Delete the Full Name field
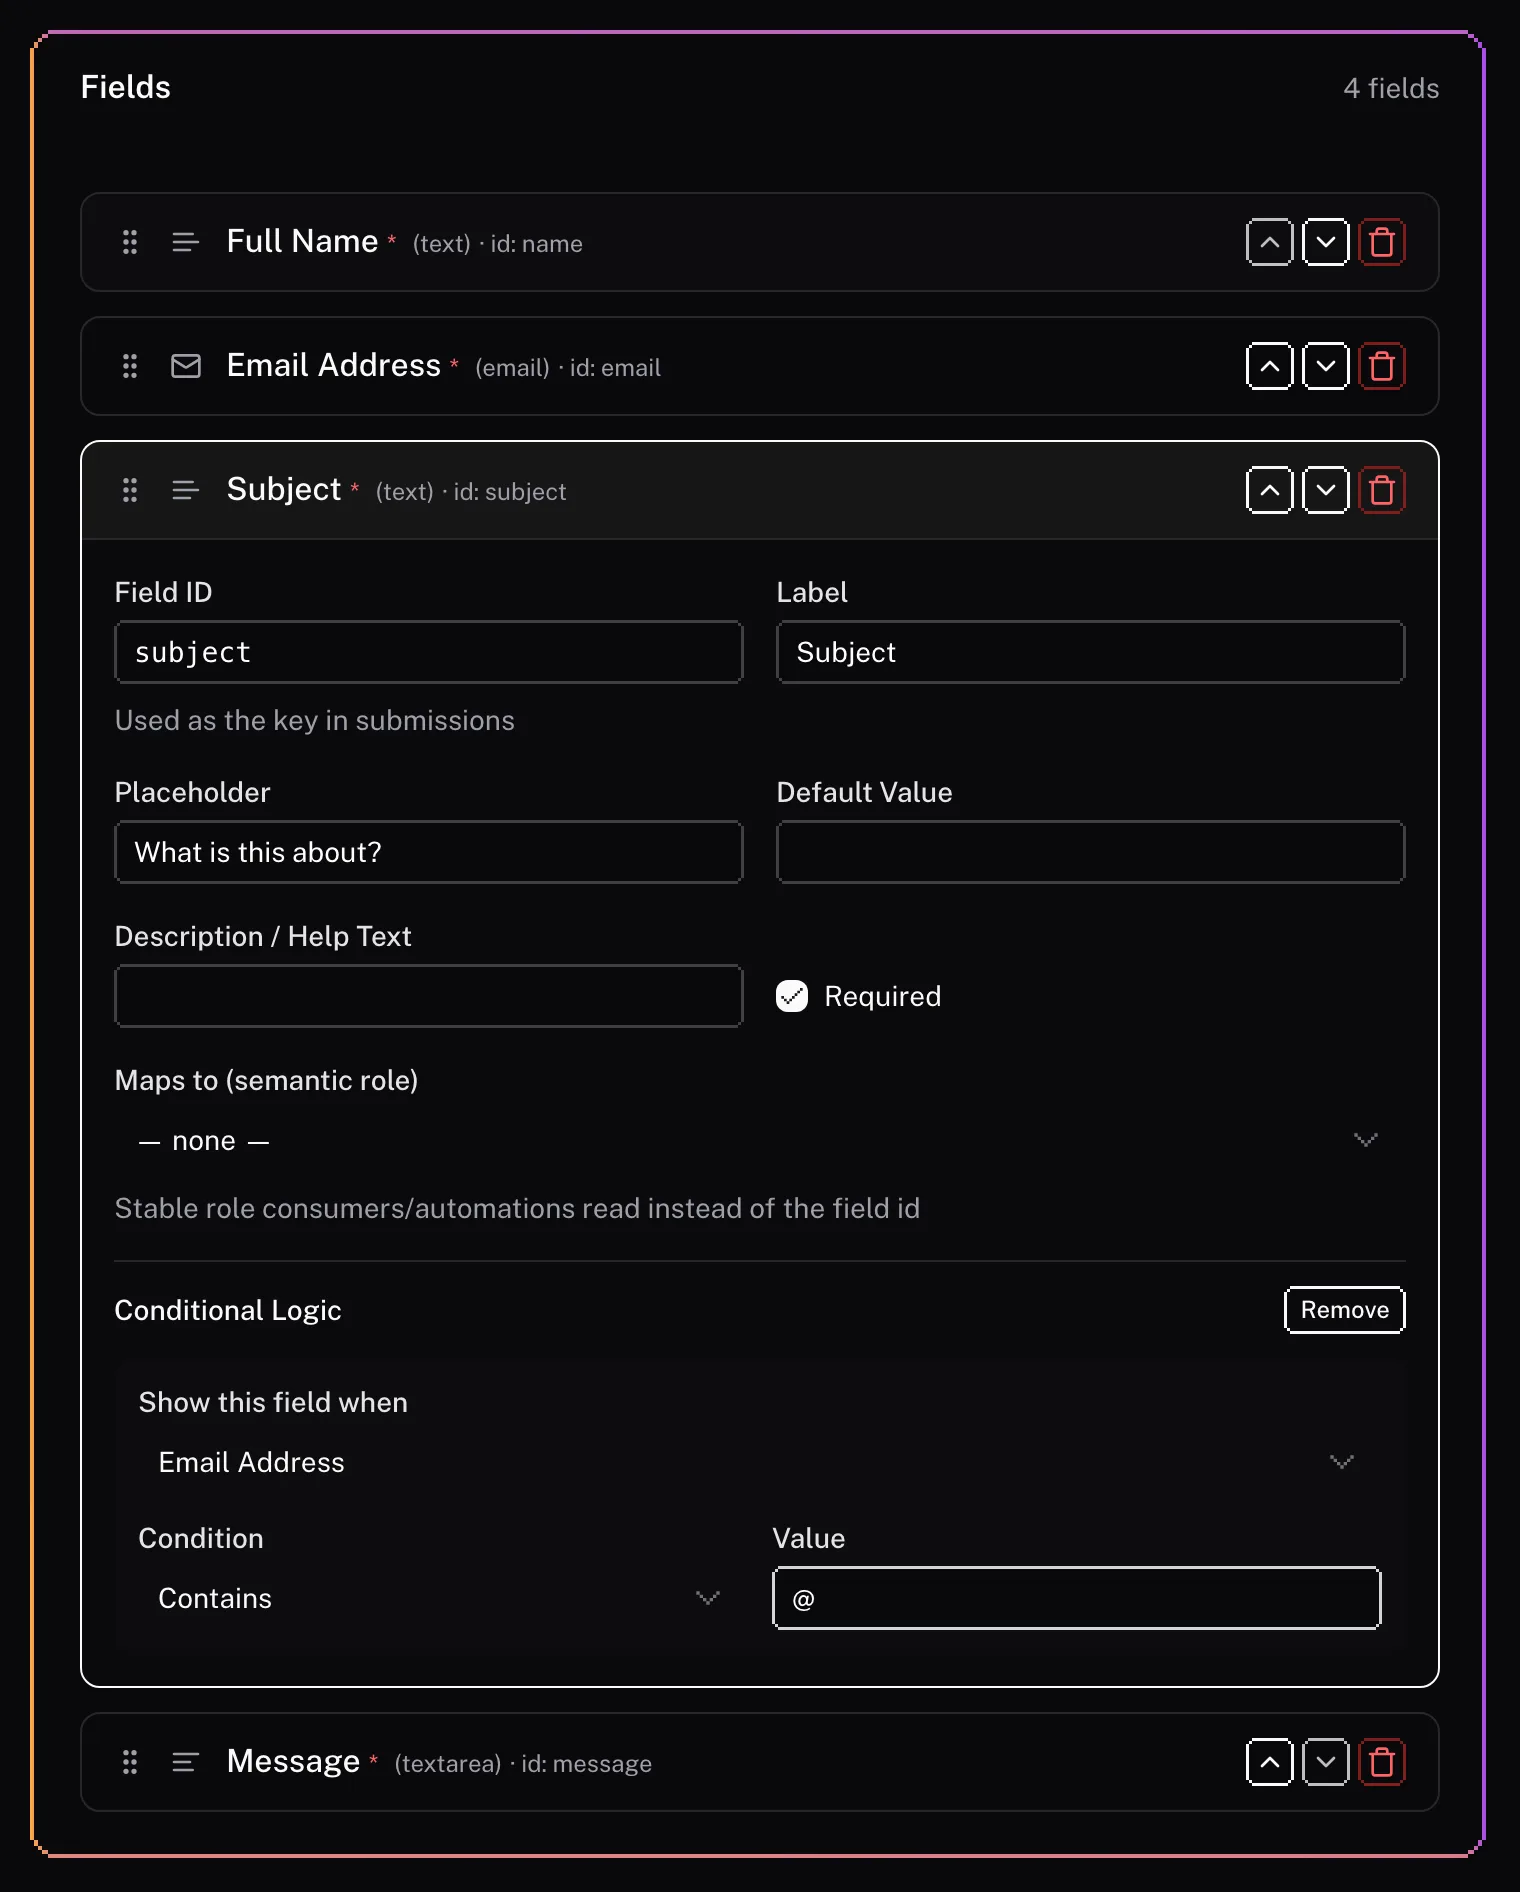The image size is (1520, 1892). pos(1381,242)
